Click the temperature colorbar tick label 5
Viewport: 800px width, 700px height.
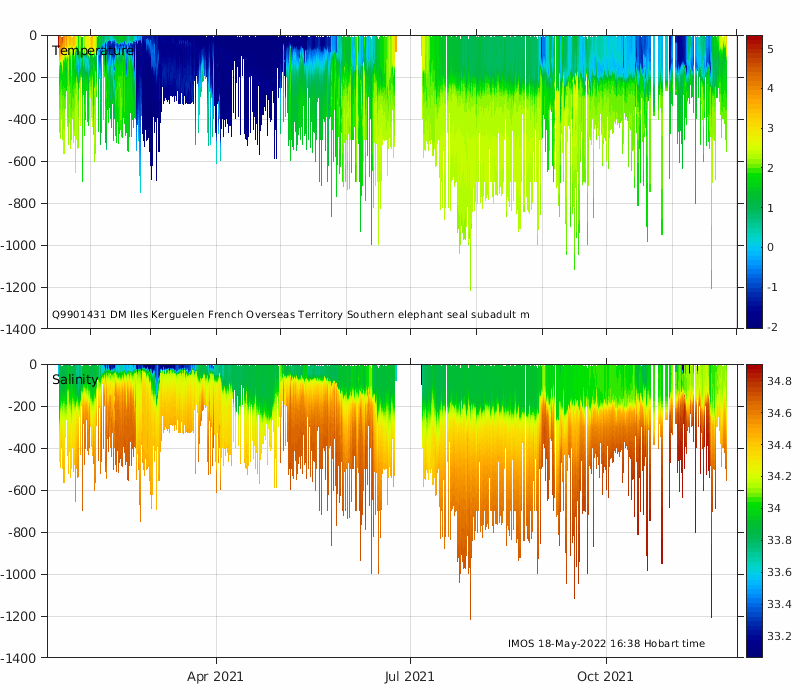pyautogui.click(x=770, y=49)
